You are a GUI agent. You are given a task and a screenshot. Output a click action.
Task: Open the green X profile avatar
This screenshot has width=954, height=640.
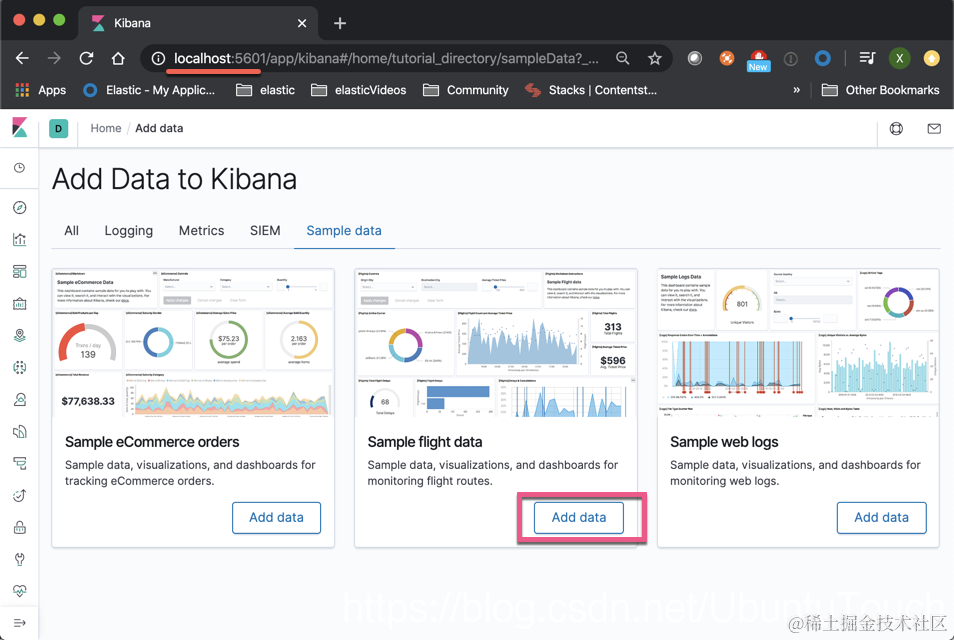[899, 58]
